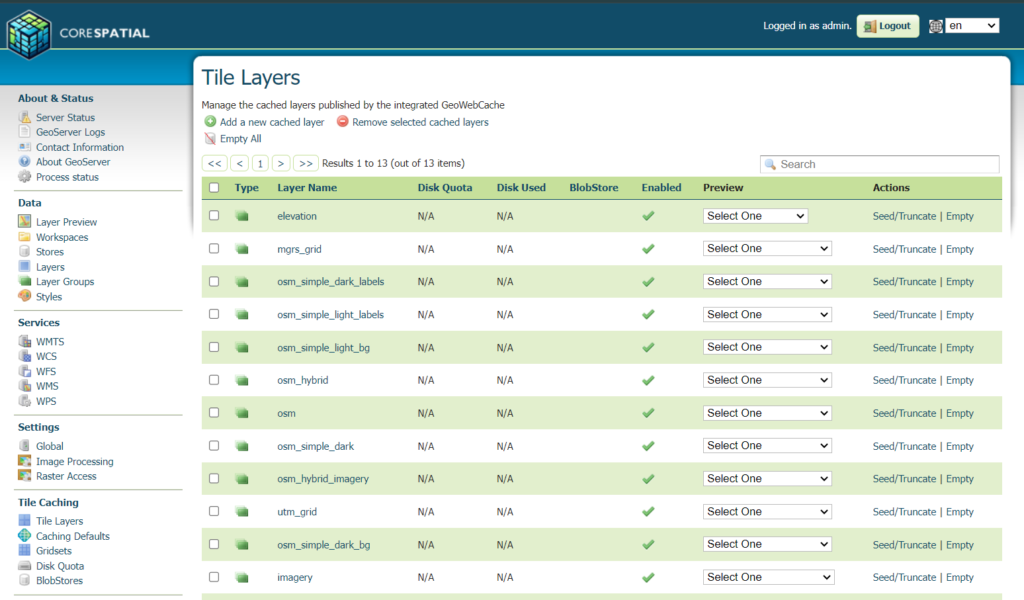The height and width of the screenshot is (600, 1024).
Task: Open Tile Layers in Tile Caching menu
Action: click(x=59, y=521)
